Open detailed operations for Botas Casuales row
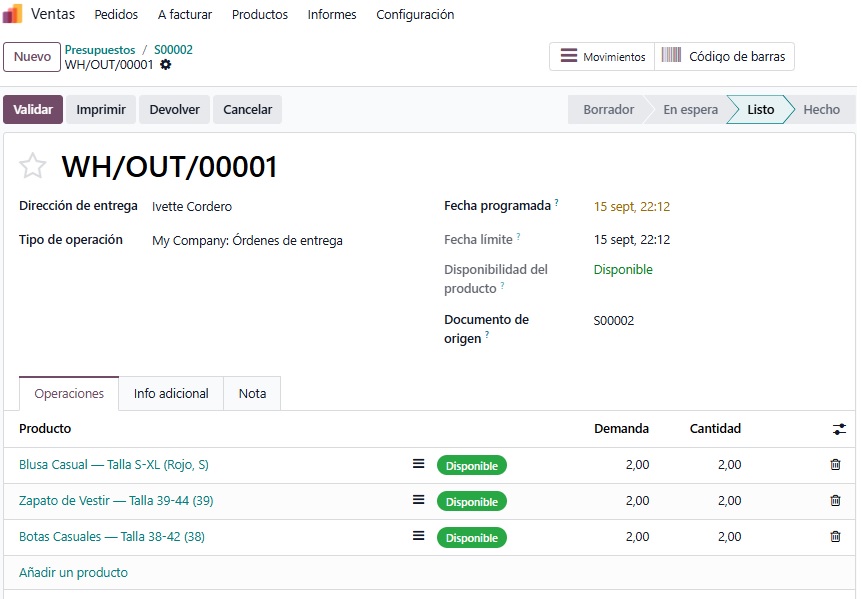Screen dimensions: 862x599 (x=418, y=535)
